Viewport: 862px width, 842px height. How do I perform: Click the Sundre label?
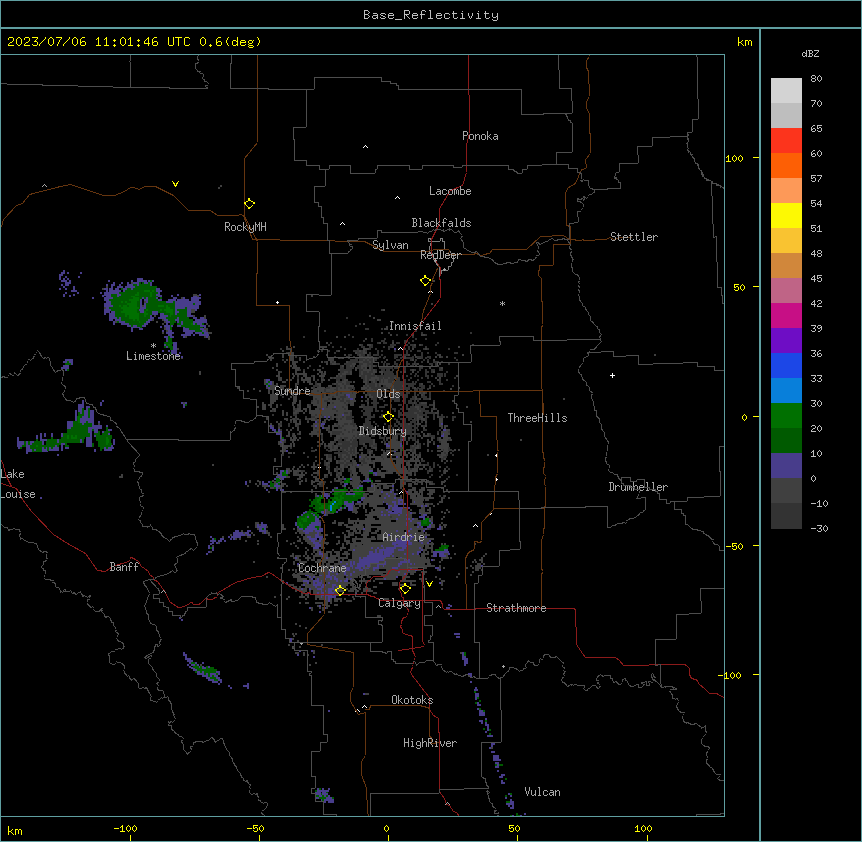(292, 391)
